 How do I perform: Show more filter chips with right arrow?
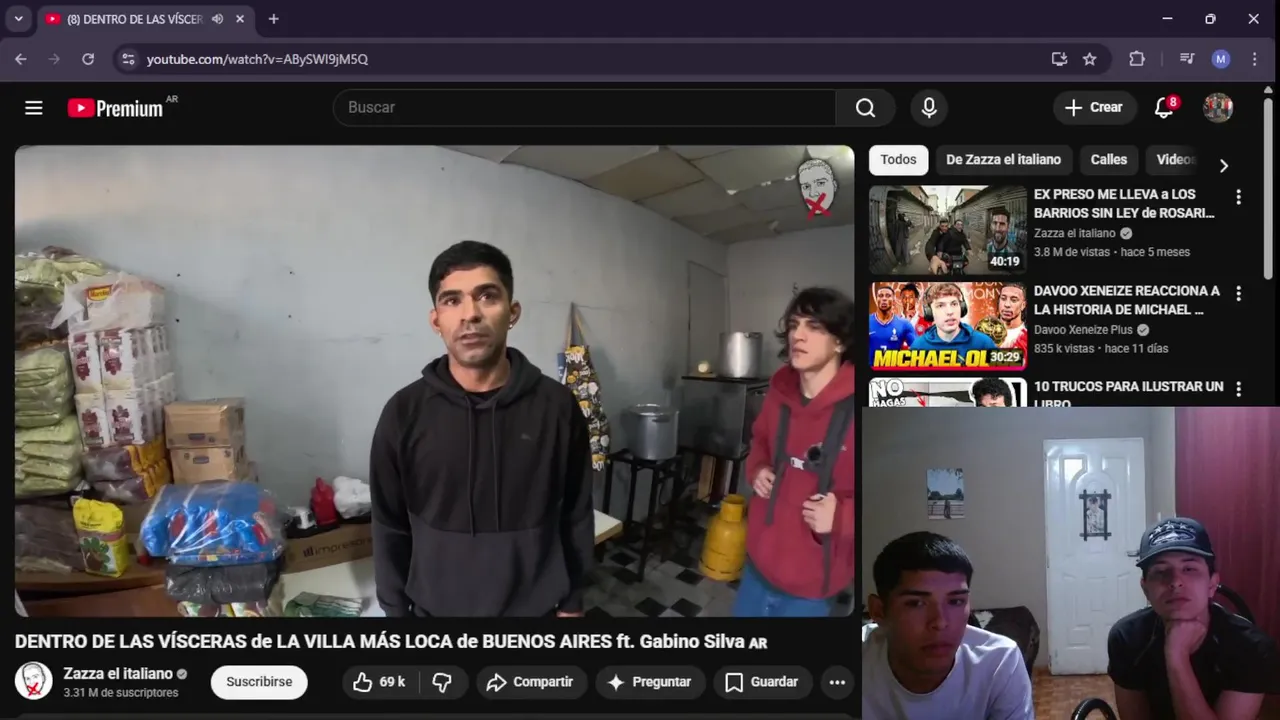pyautogui.click(x=1223, y=165)
